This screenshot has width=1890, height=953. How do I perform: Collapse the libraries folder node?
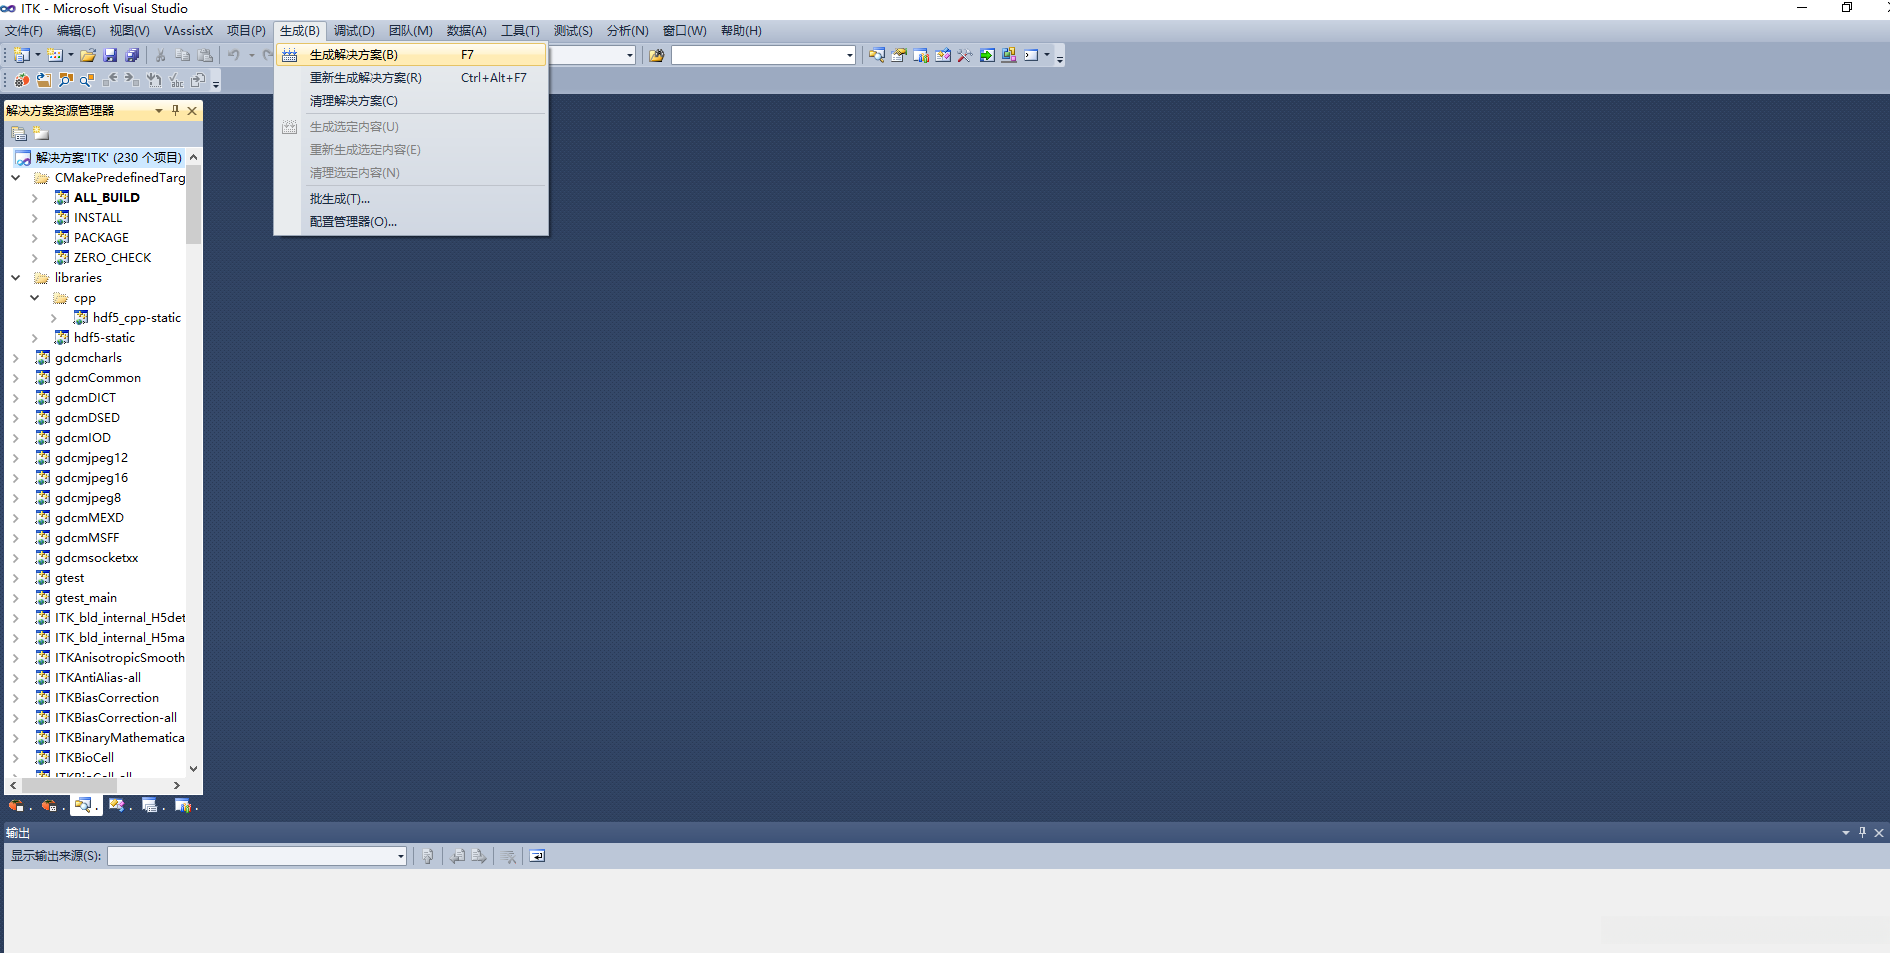coord(16,278)
